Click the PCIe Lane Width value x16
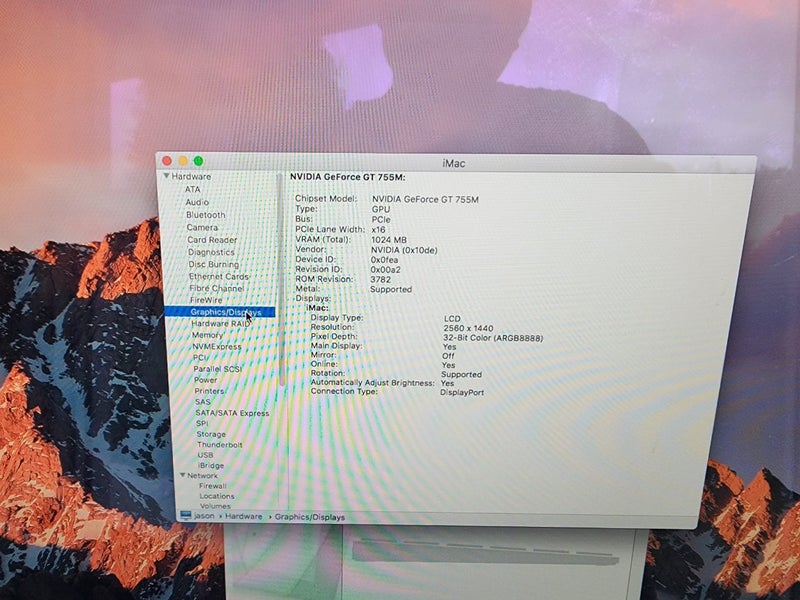 (379, 230)
